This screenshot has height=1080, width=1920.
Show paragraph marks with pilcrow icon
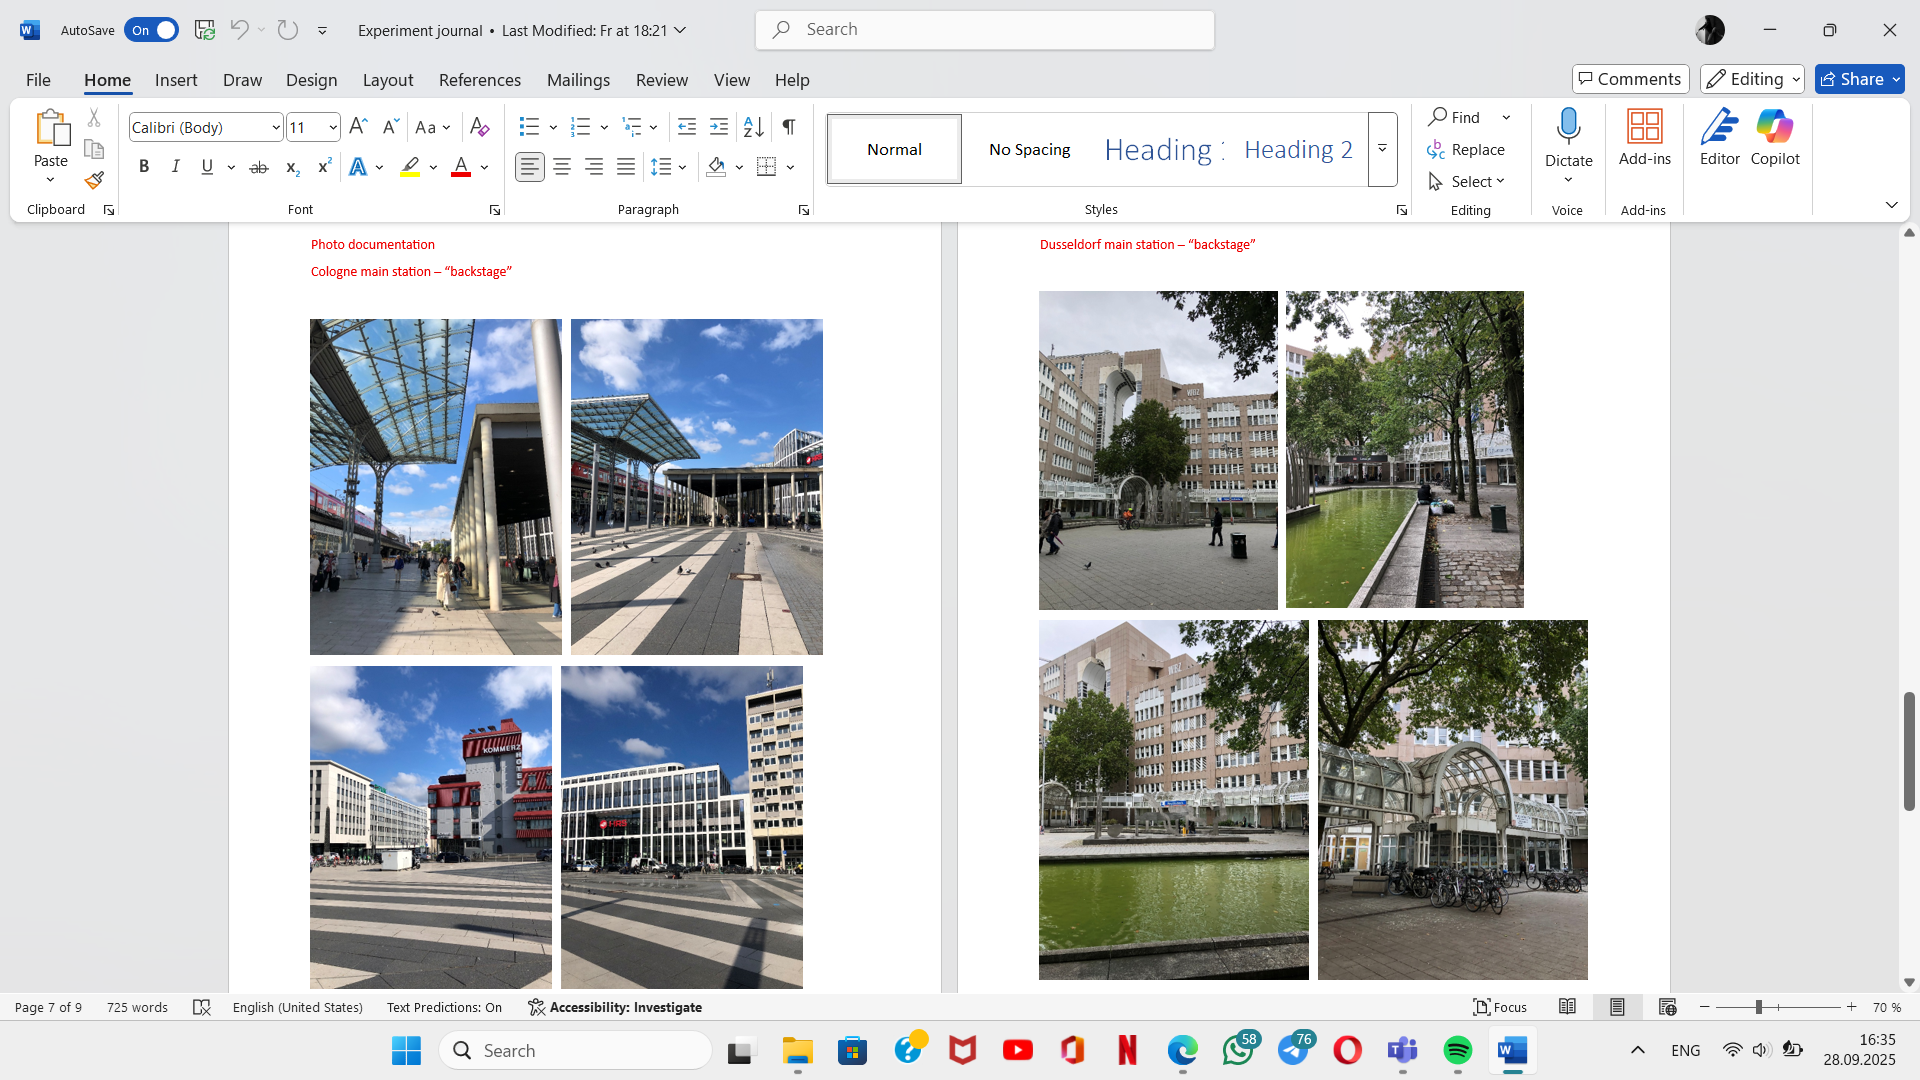pyautogui.click(x=789, y=127)
